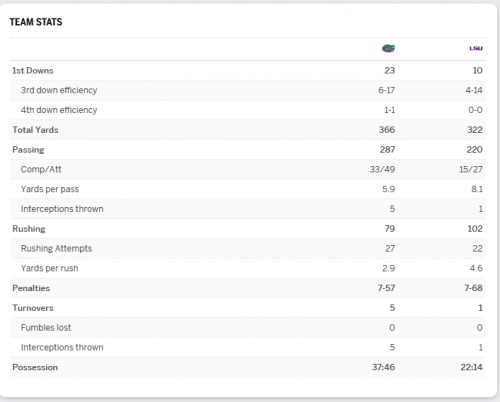Click the 1st Downs row label
This screenshot has height=402, width=500.
tap(33, 71)
